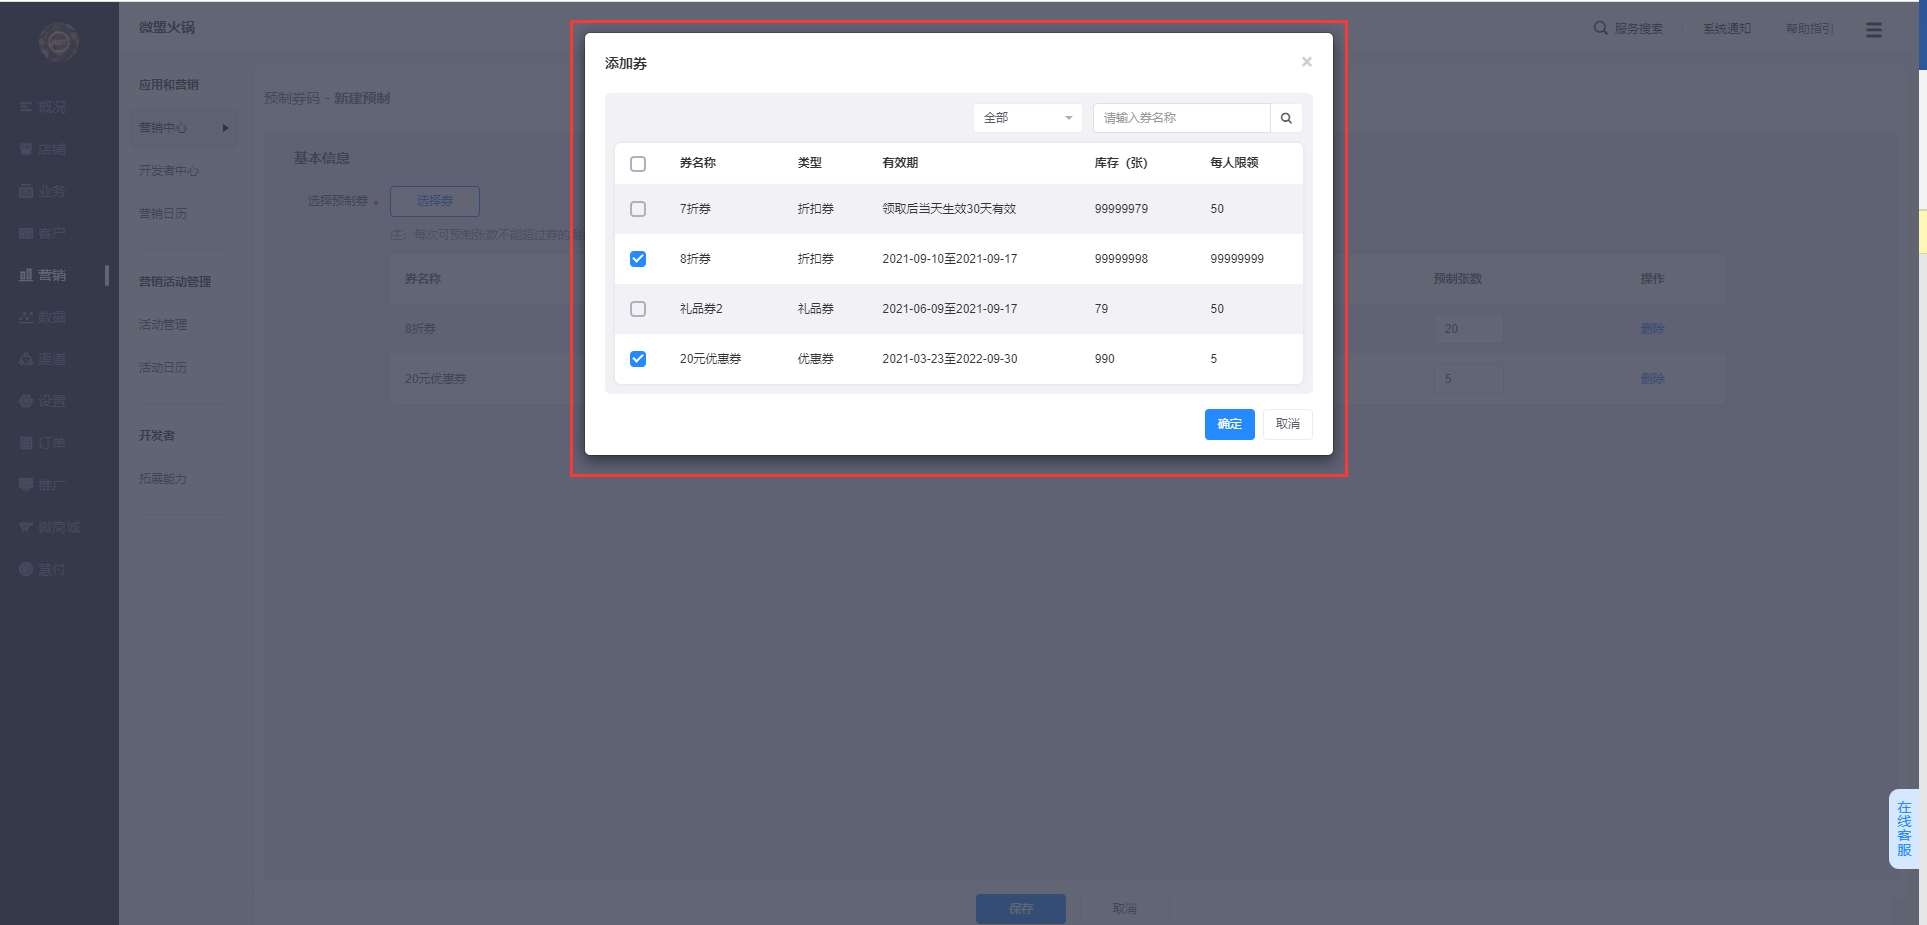Open the 在线客服 floating widget
Viewport: 1927px width, 925px height.
tap(1903, 829)
